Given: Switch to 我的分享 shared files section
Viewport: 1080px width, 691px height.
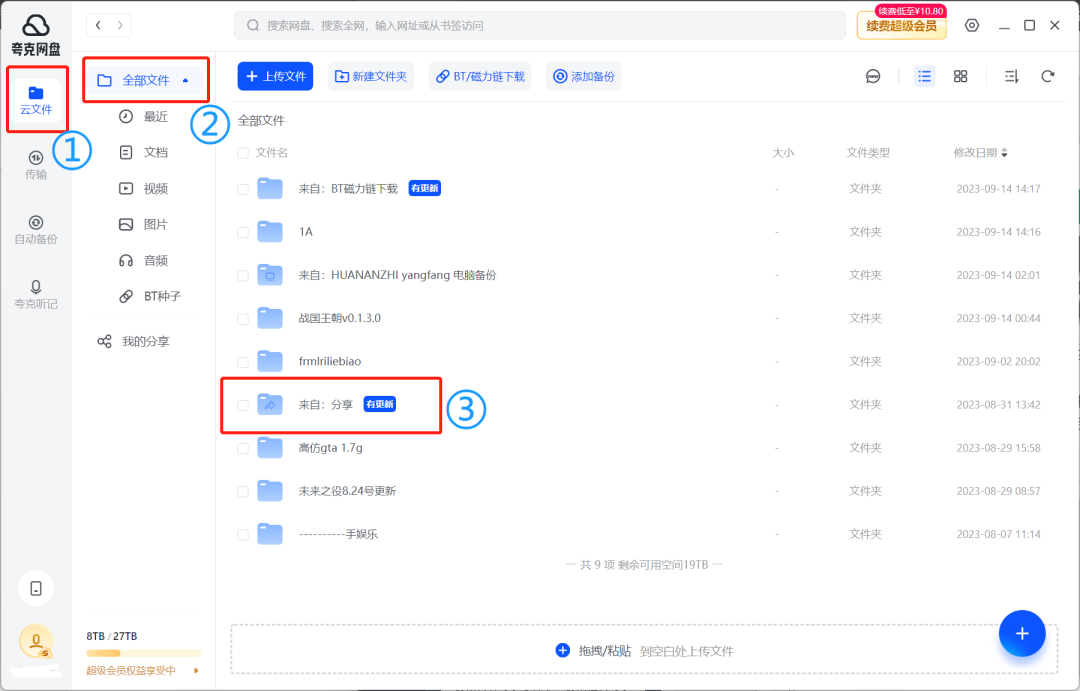Looking at the screenshot, I should coord(147,340).
